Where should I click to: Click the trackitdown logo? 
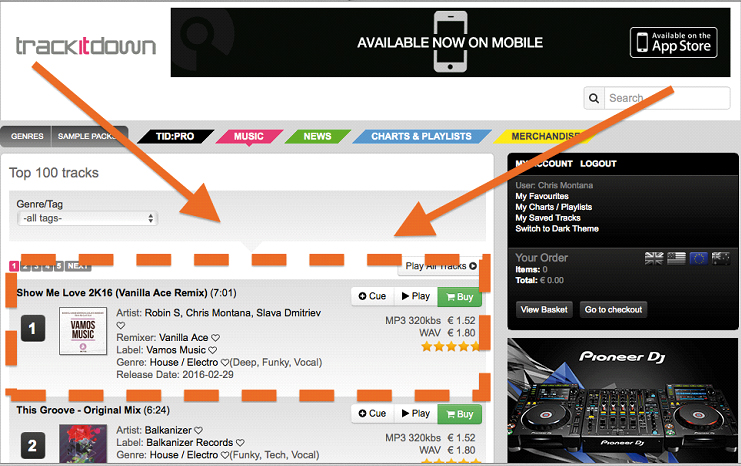pyautogui.click(x=86, y=46)
